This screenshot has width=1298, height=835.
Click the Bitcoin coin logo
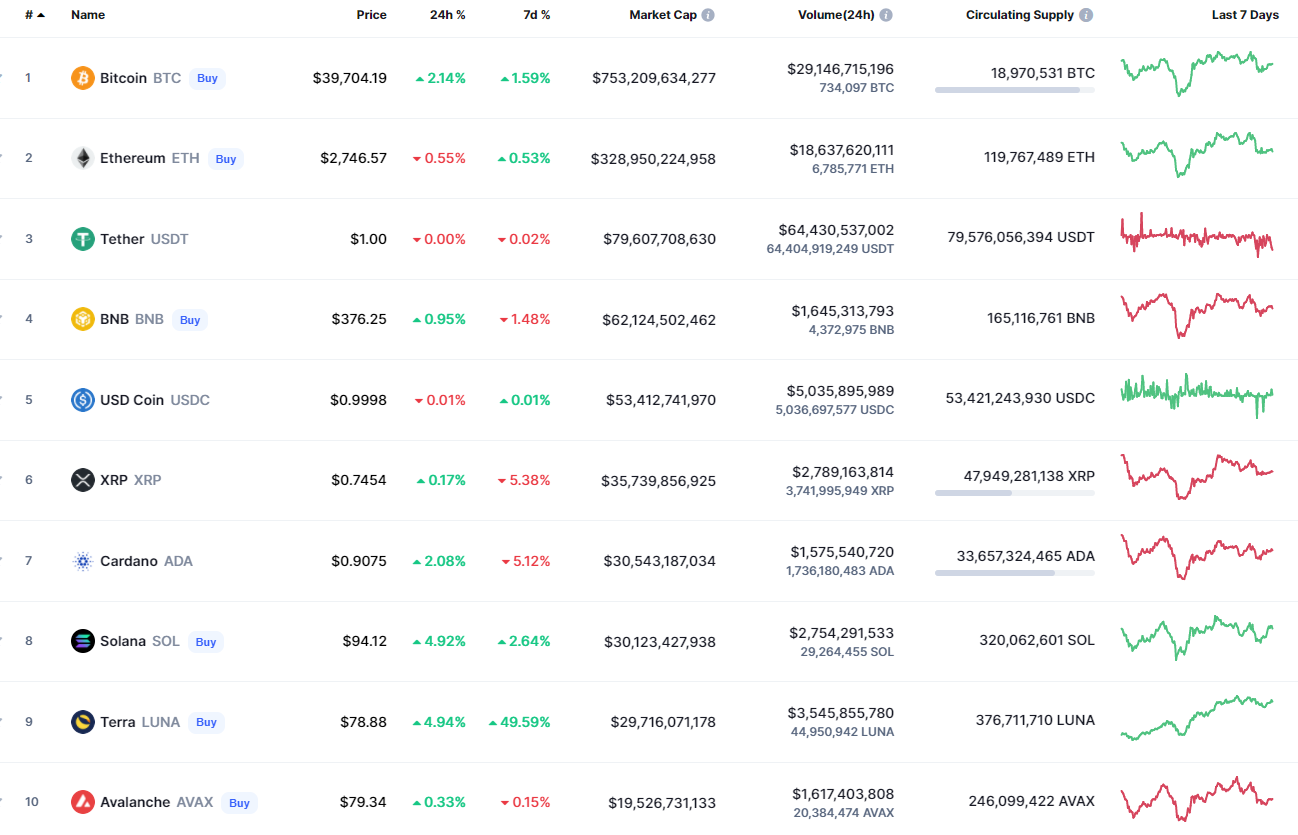tap(83, 78)
